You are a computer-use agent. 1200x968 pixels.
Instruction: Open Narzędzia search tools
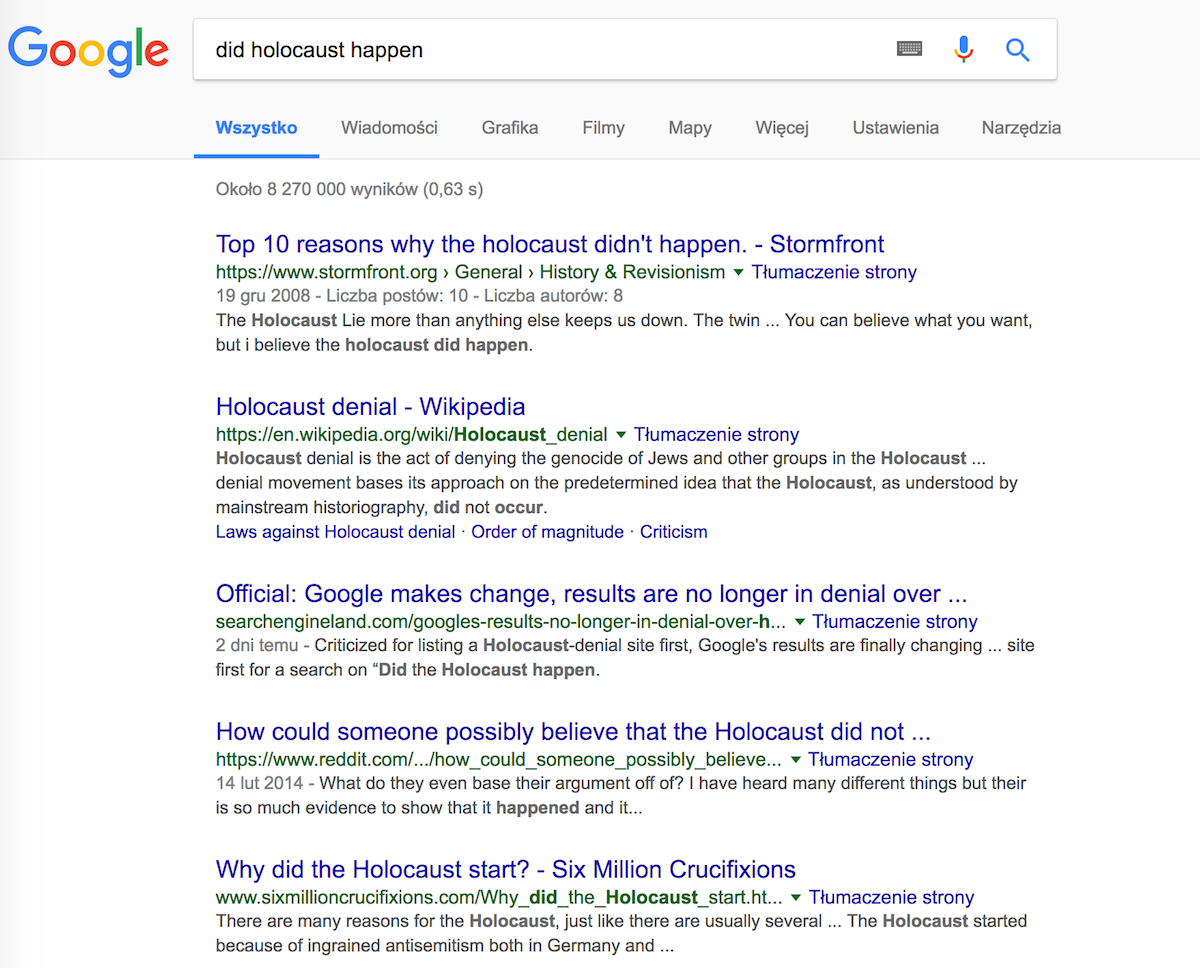[x=1021, y=127]
